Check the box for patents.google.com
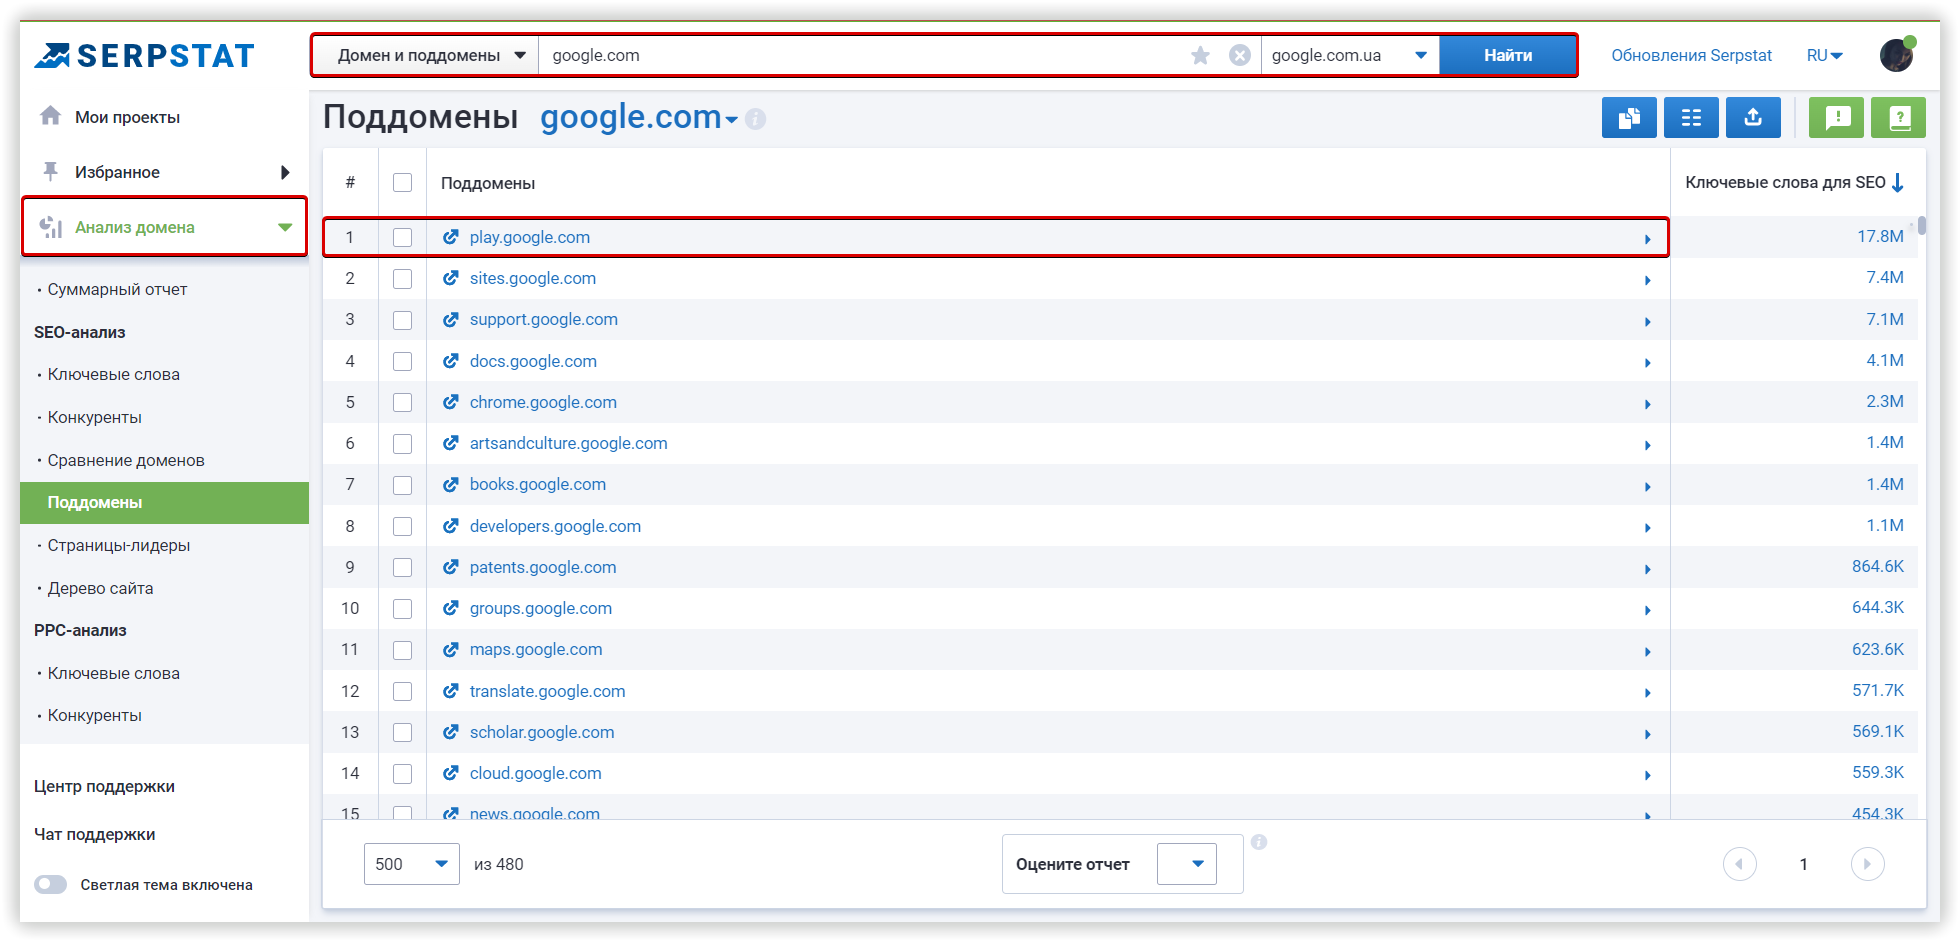The image size is (1960, 942). [402, 567]
